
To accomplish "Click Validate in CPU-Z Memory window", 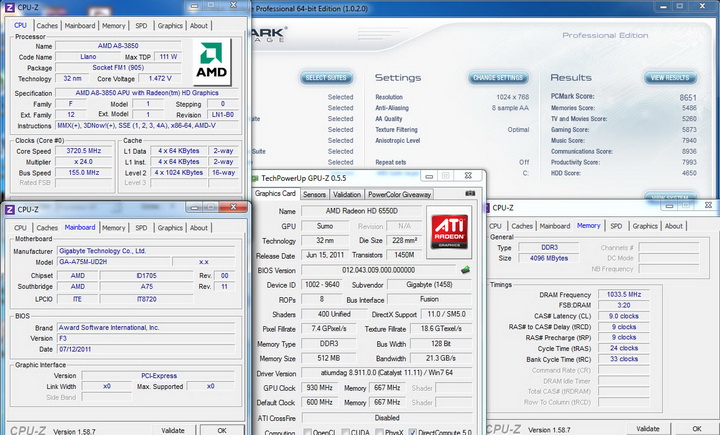I will (x=648, y=429).
